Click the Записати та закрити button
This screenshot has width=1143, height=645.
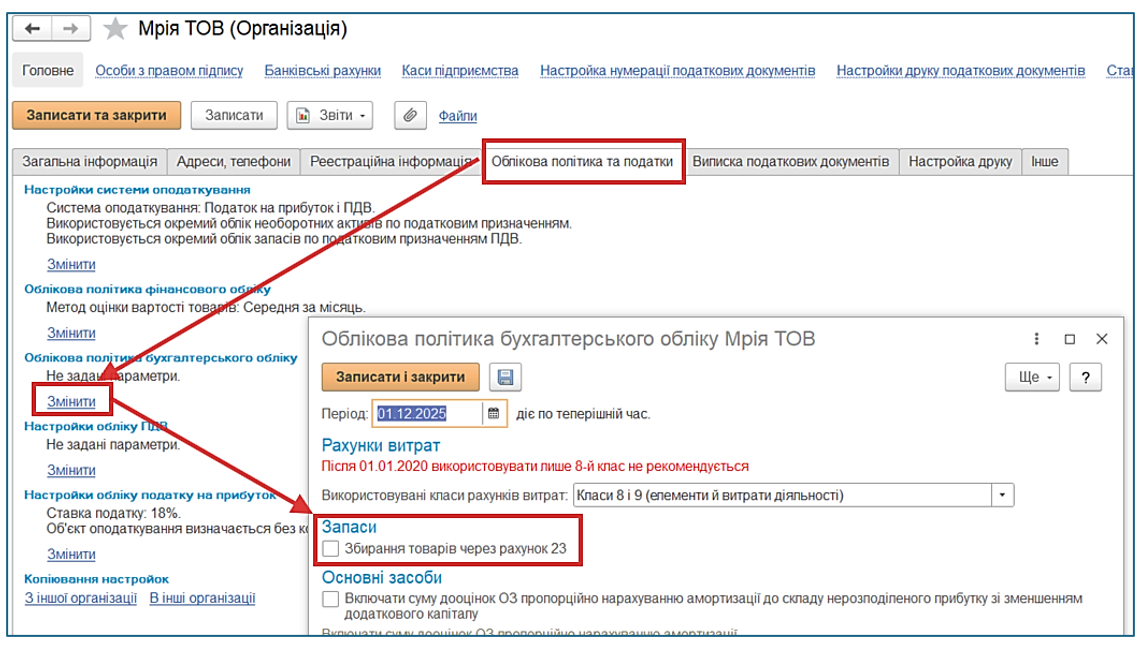click(96, 116)
